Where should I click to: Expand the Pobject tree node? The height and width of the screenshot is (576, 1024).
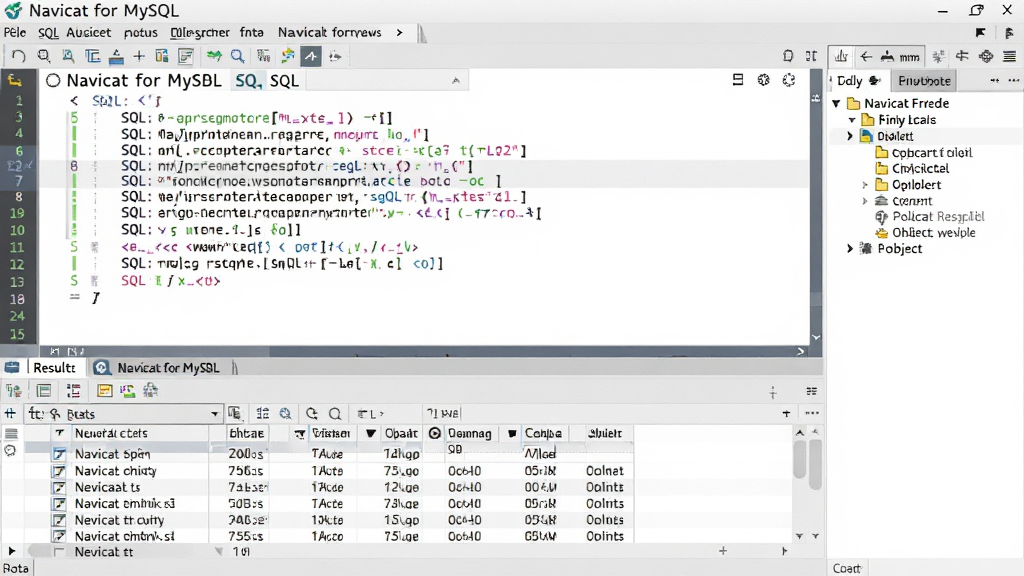[x=850, y=249]
